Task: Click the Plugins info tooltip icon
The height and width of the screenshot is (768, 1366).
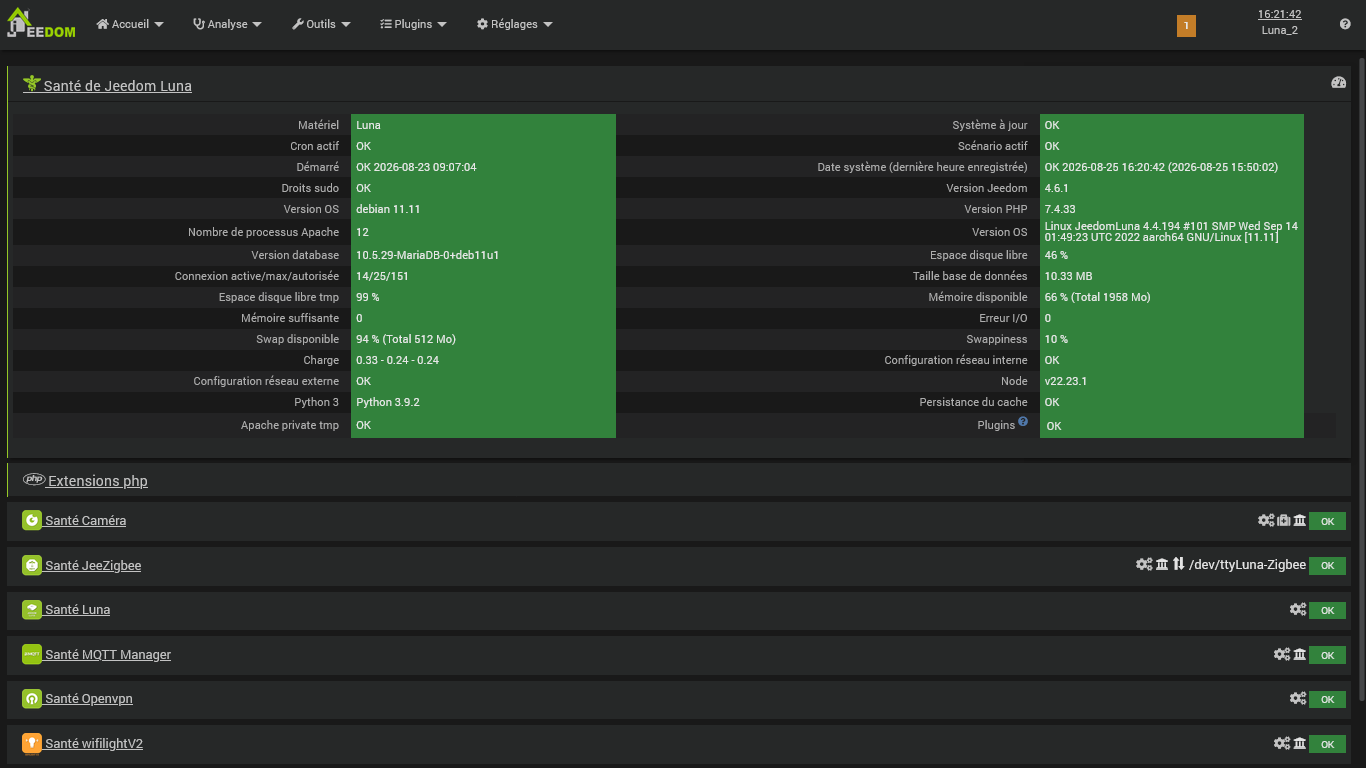Action: 1023,422
